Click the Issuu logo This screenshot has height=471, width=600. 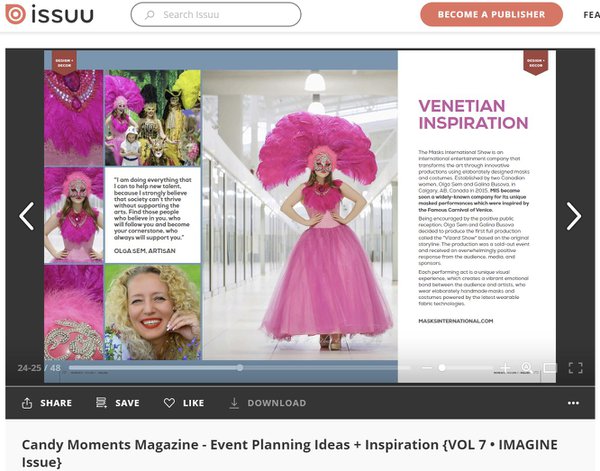click(x=49, y=15)
